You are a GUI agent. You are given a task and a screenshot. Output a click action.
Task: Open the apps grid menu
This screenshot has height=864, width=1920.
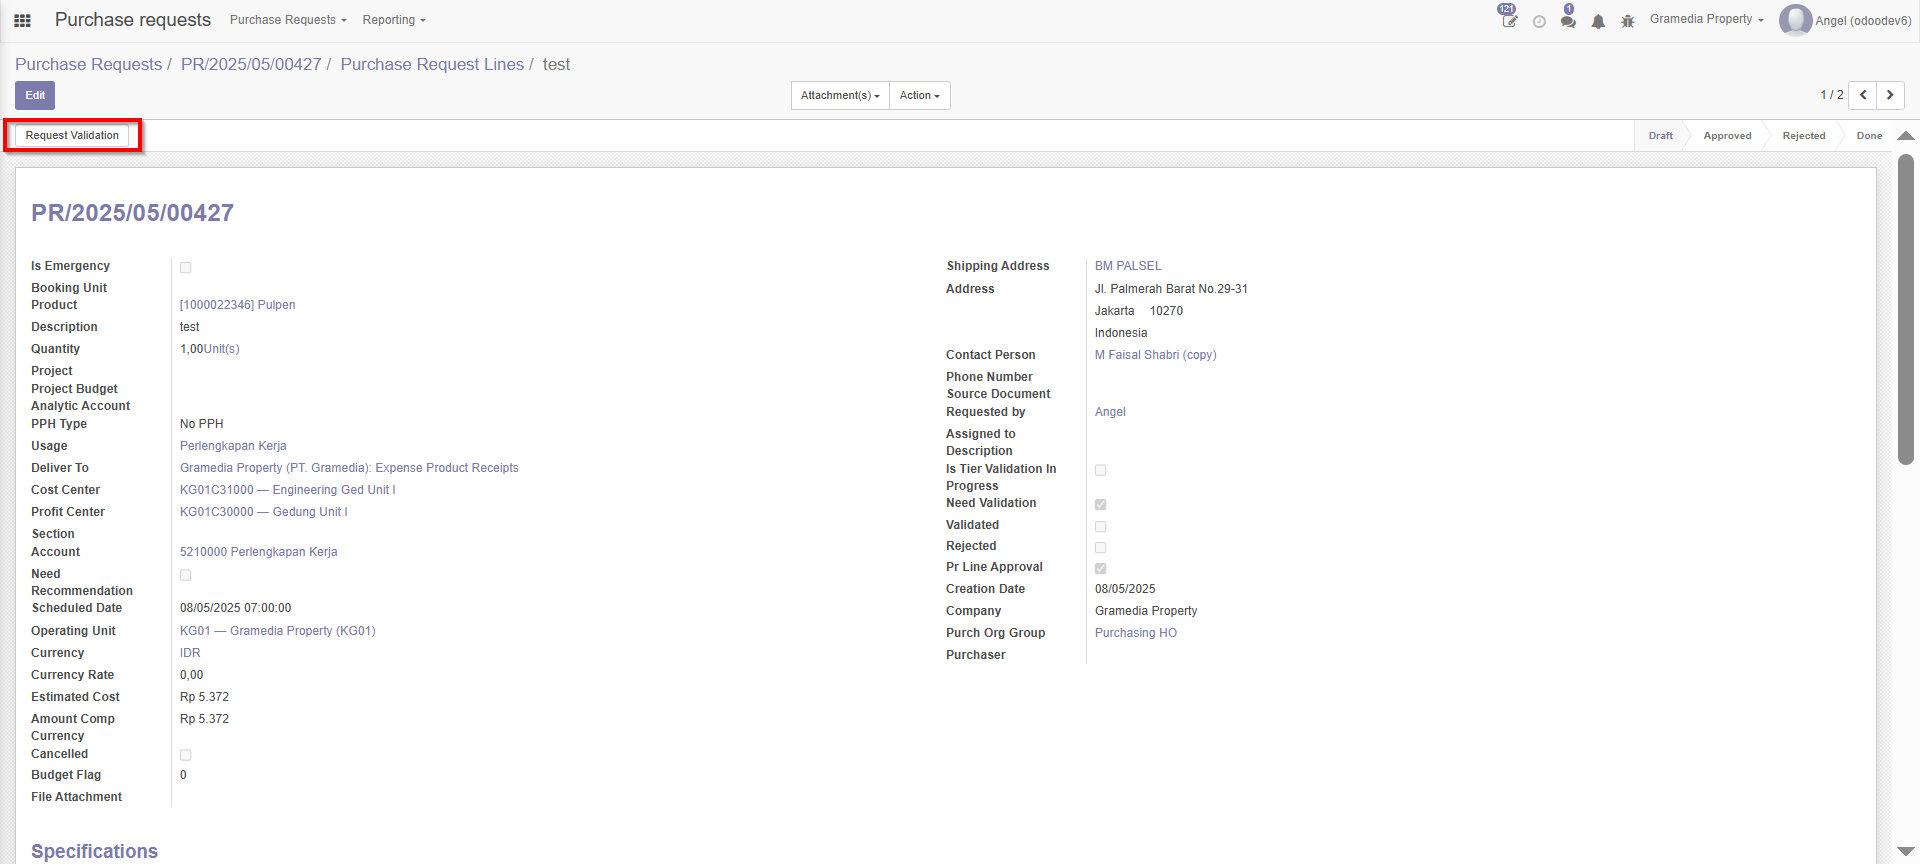(22, 20)
